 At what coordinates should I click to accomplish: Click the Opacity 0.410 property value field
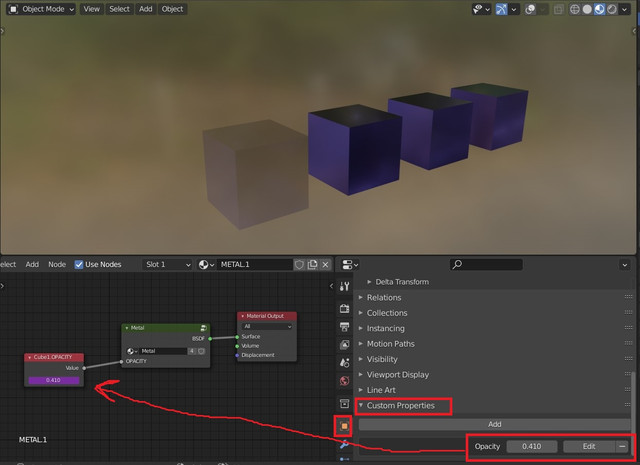click(531, 446)
